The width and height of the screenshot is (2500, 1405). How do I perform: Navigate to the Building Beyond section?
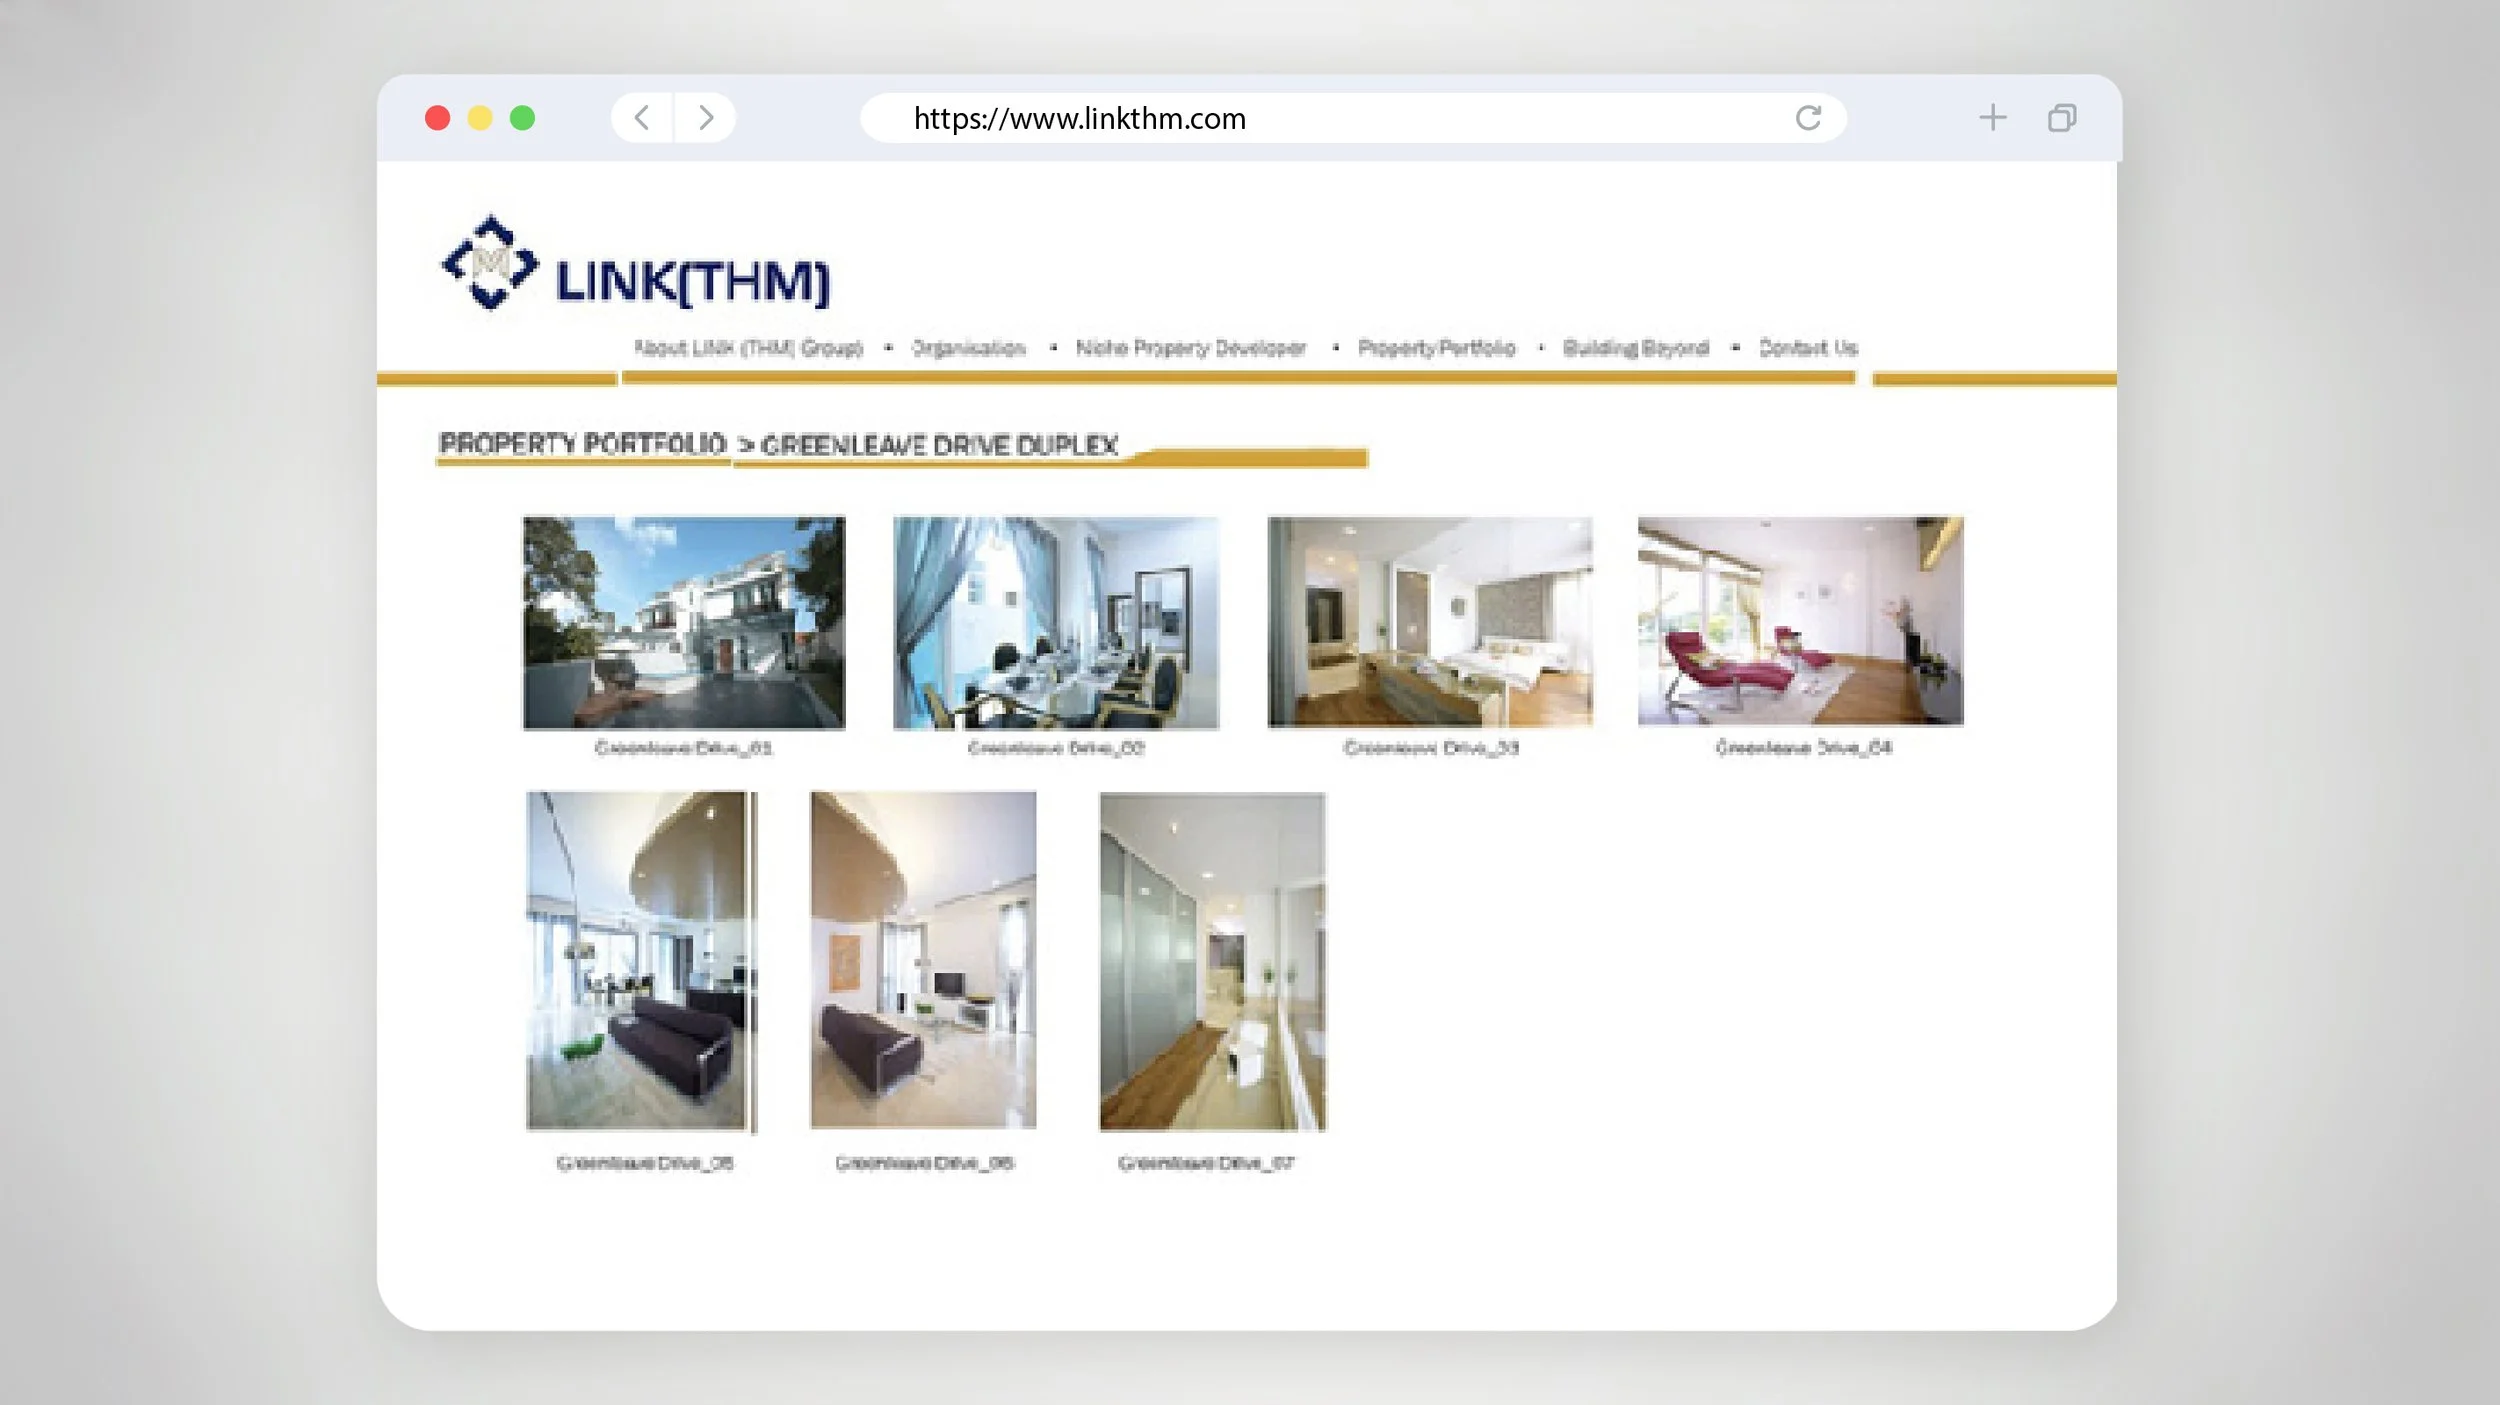[1636, 349]
